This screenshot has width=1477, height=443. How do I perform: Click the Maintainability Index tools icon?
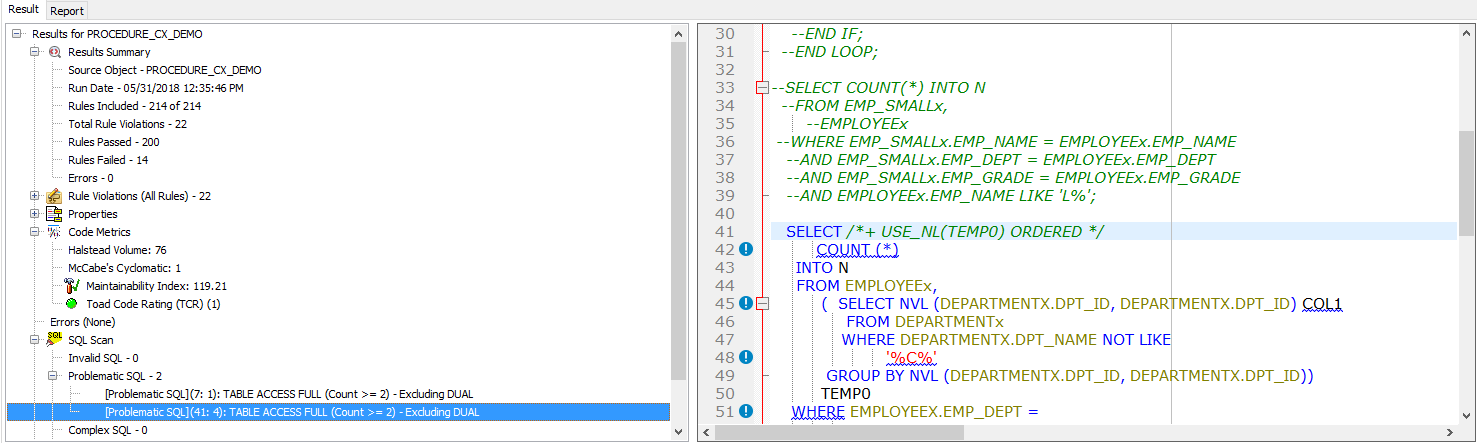pyautogui.click(x=73, y=286)
